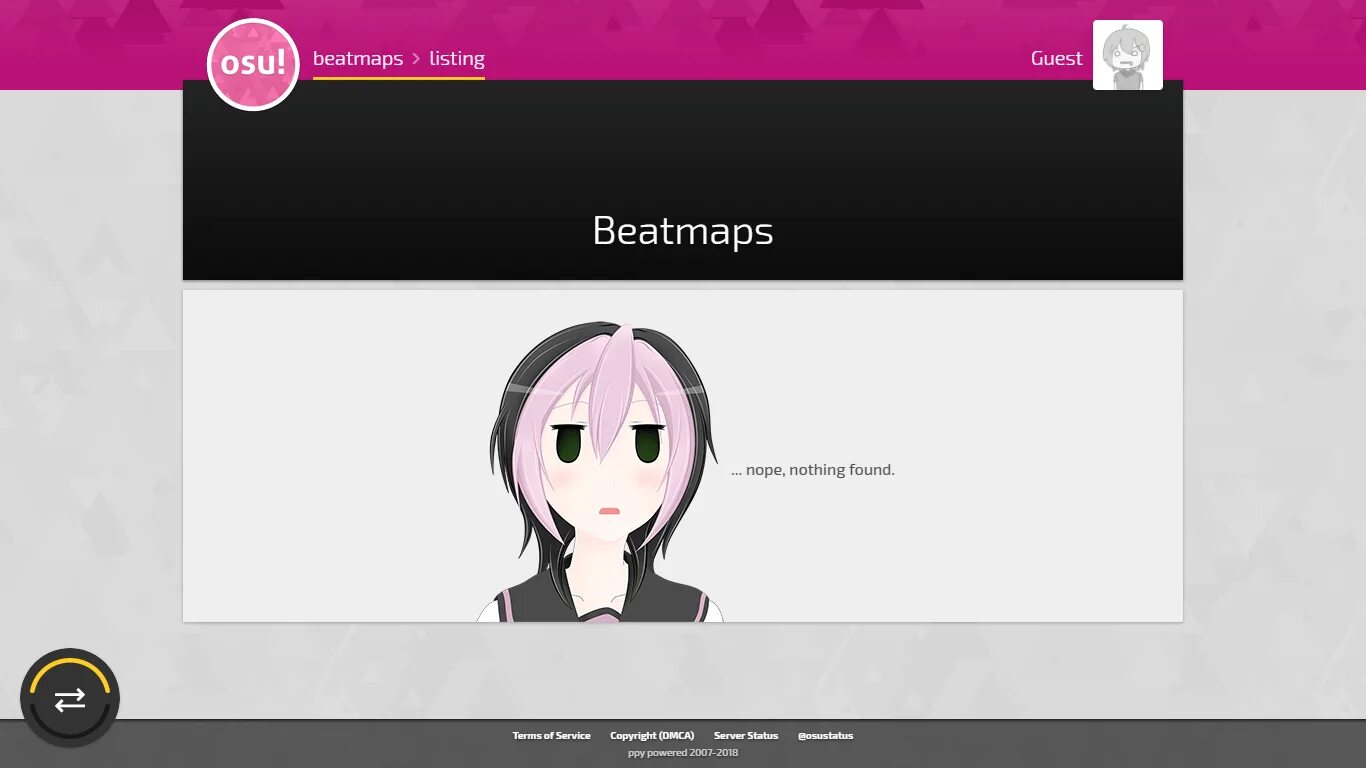Click the Guest username label
This screenshot has height=768, width=1366.
pos(1056,58)
